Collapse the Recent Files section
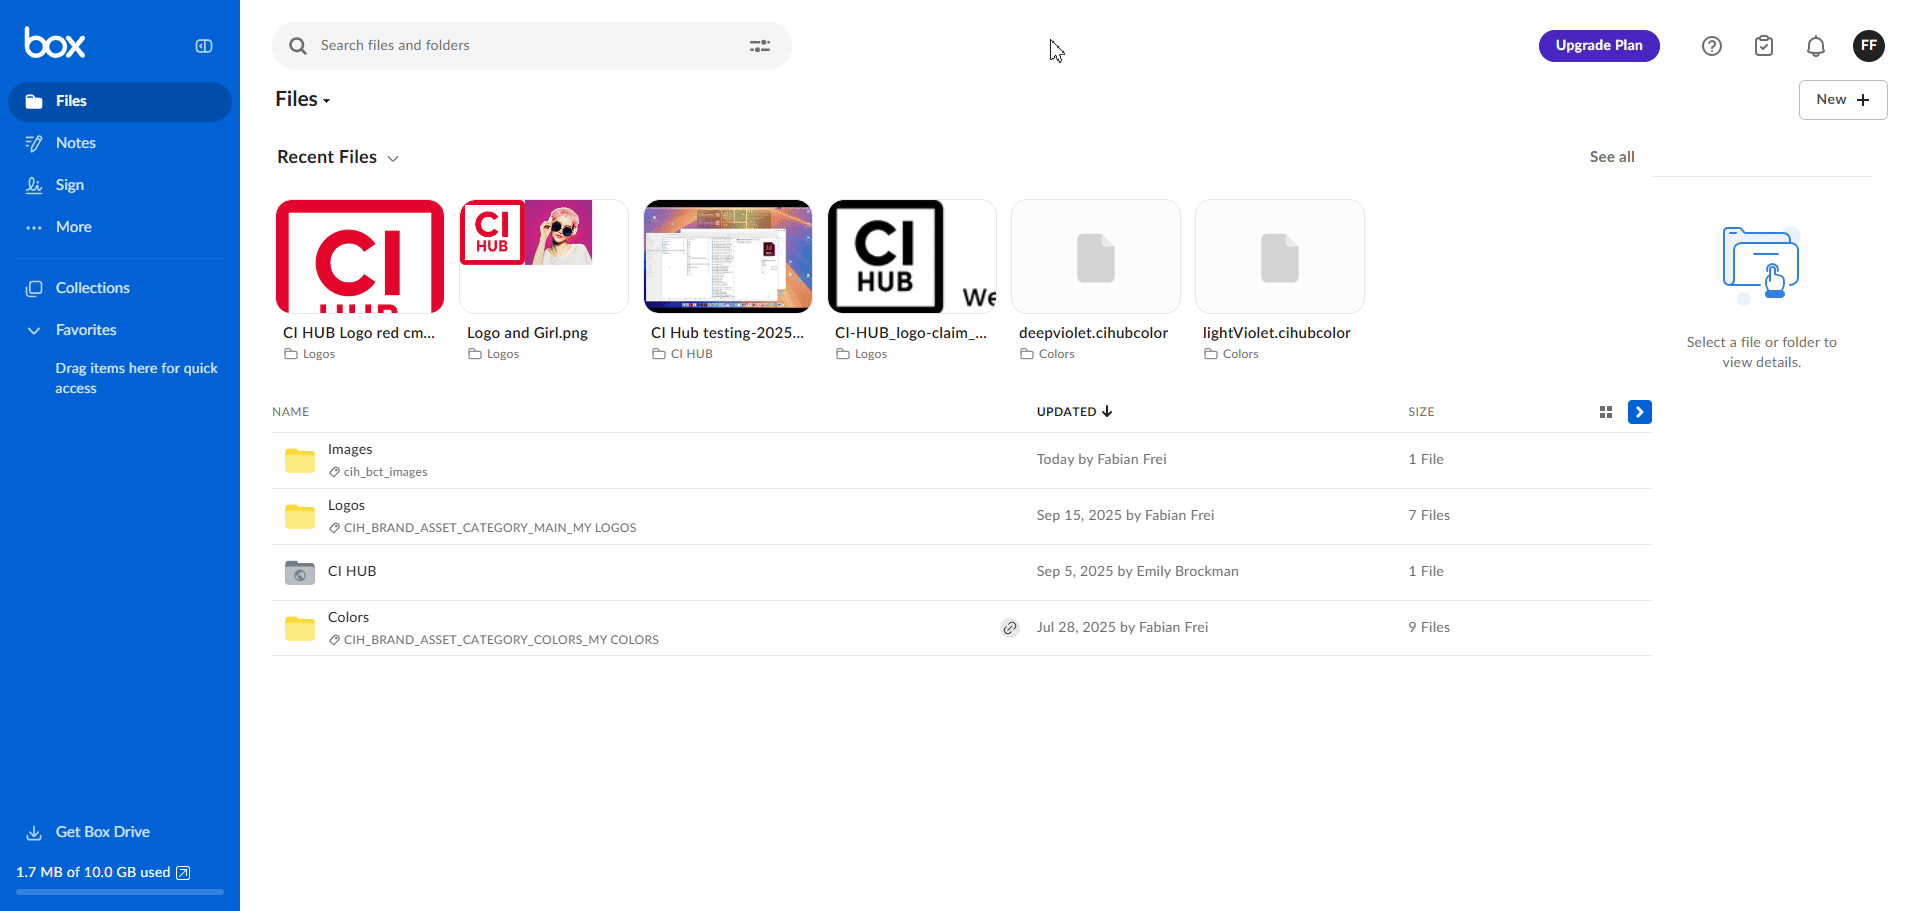The image size is (1920, 911). pos(393,159)
